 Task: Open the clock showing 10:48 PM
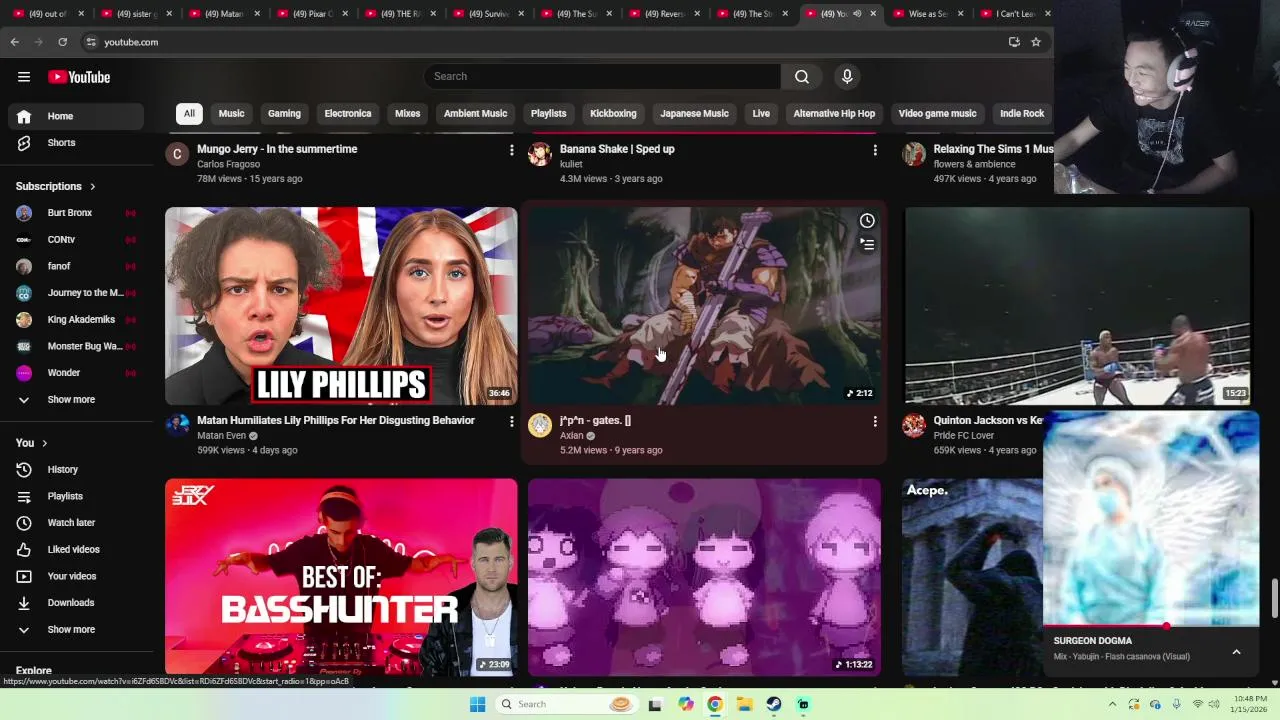[1243, 704]
